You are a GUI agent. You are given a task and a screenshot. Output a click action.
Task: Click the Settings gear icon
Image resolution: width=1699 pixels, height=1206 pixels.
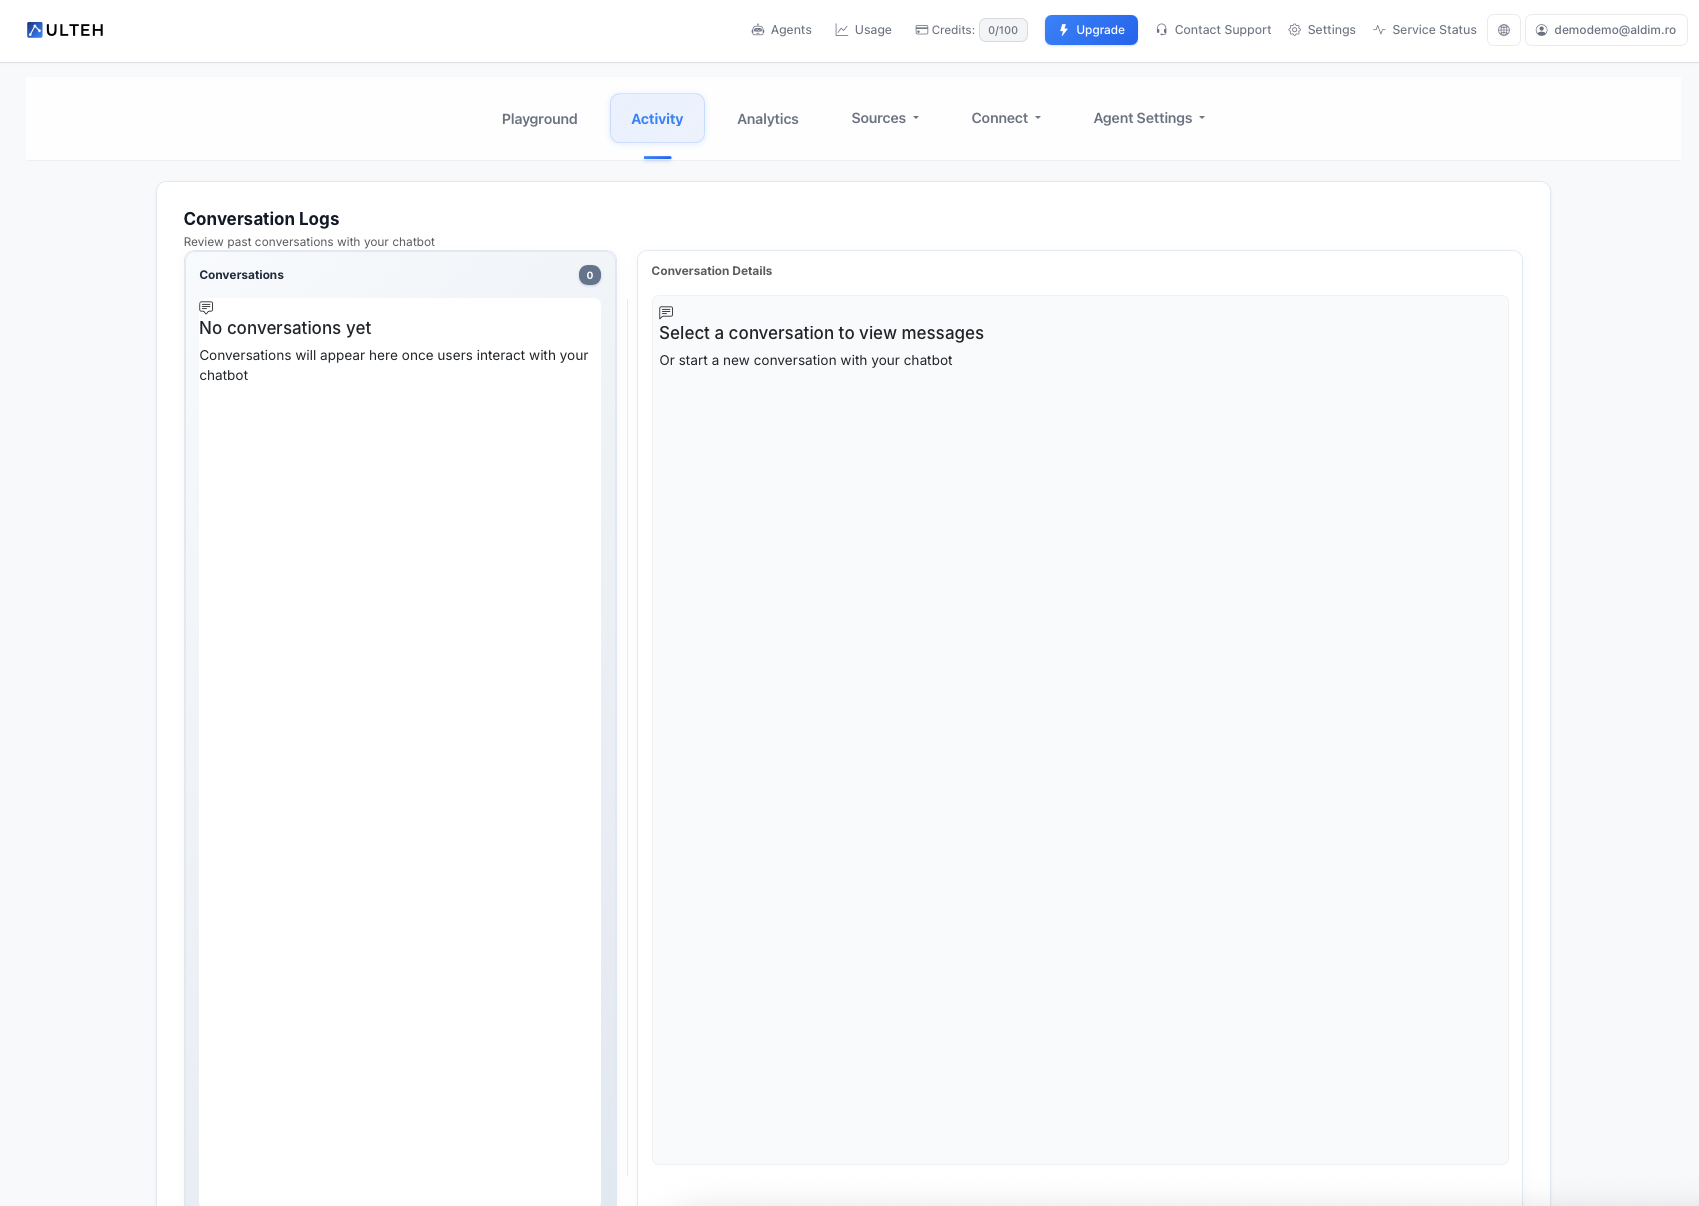pos(1294,30)
